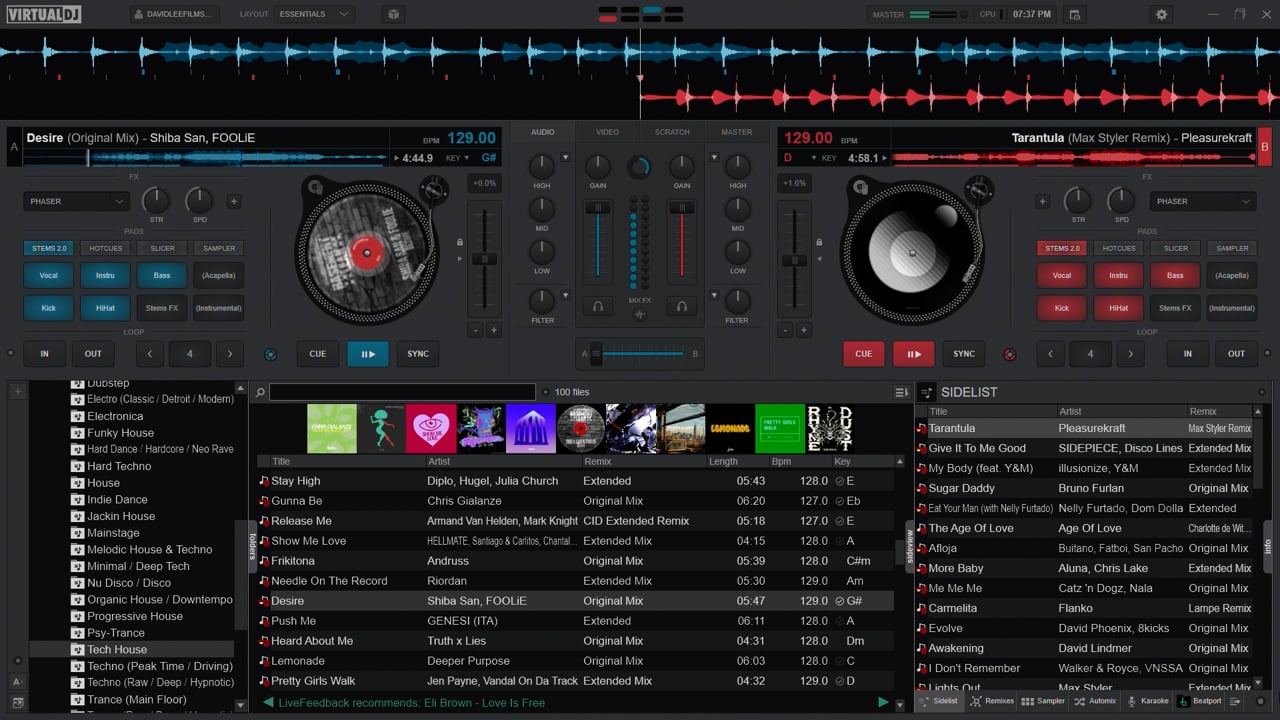This screenshot has width=1280, height=720.
Task: Select HOTCUES pad mode on deck A
Action: click(x=105, y=248)
